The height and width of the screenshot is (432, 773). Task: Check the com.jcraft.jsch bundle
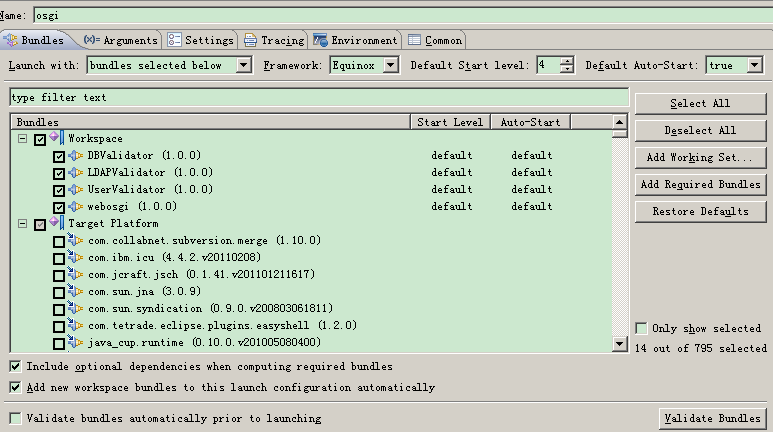(59, 275)
